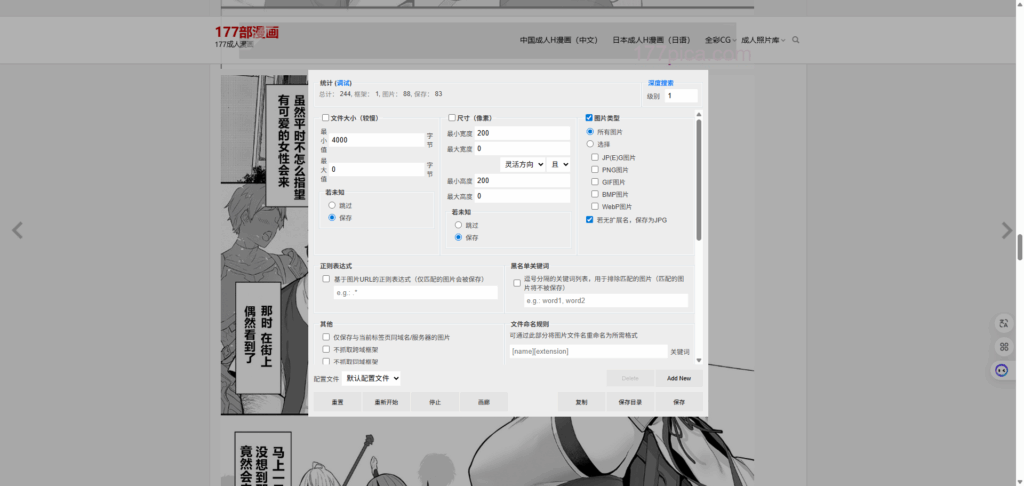Expand the 全彩CG site menu

pos(720,40)
